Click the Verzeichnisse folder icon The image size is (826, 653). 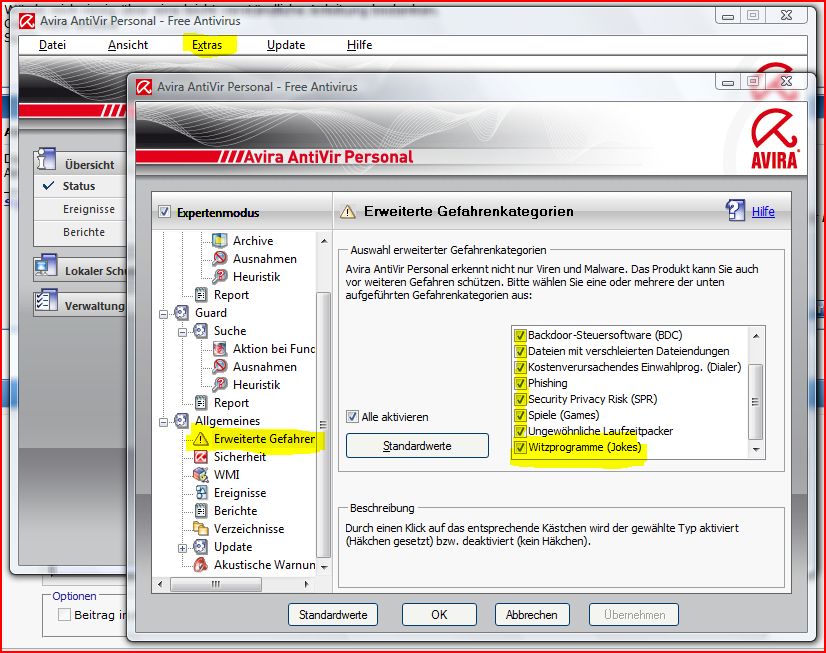(201, 528)
